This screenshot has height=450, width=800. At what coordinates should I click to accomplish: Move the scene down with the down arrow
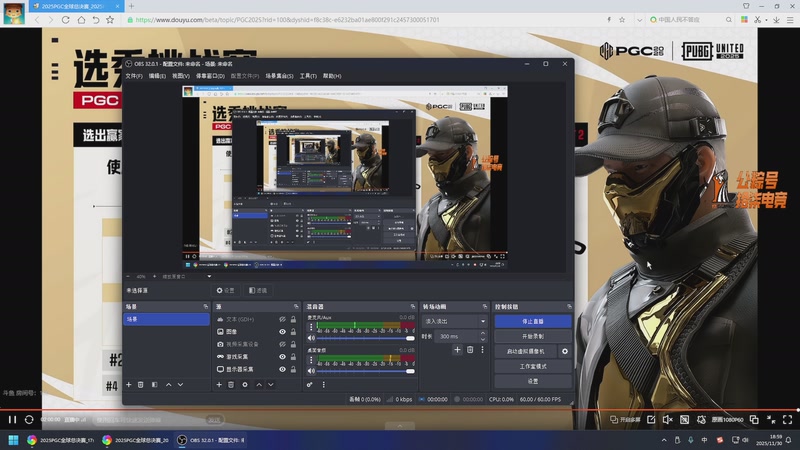click(181, 385)
